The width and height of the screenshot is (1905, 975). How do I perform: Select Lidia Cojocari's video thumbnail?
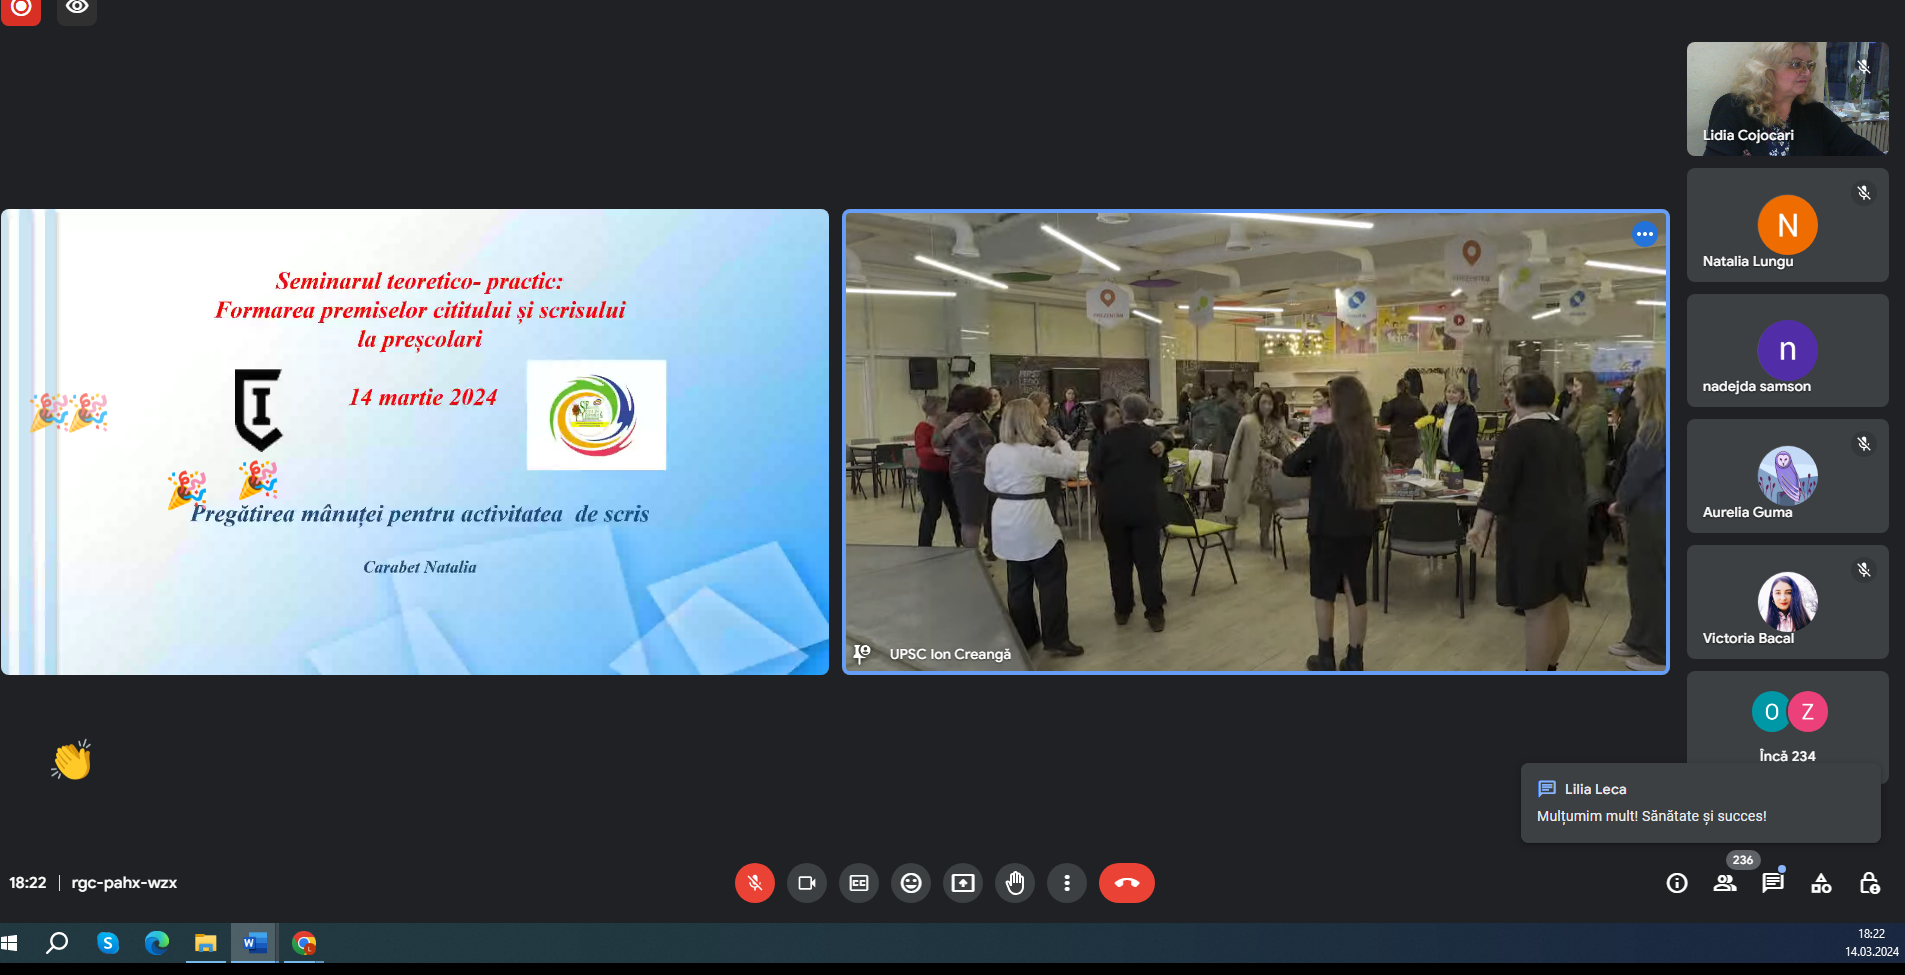coord(1787,98)
